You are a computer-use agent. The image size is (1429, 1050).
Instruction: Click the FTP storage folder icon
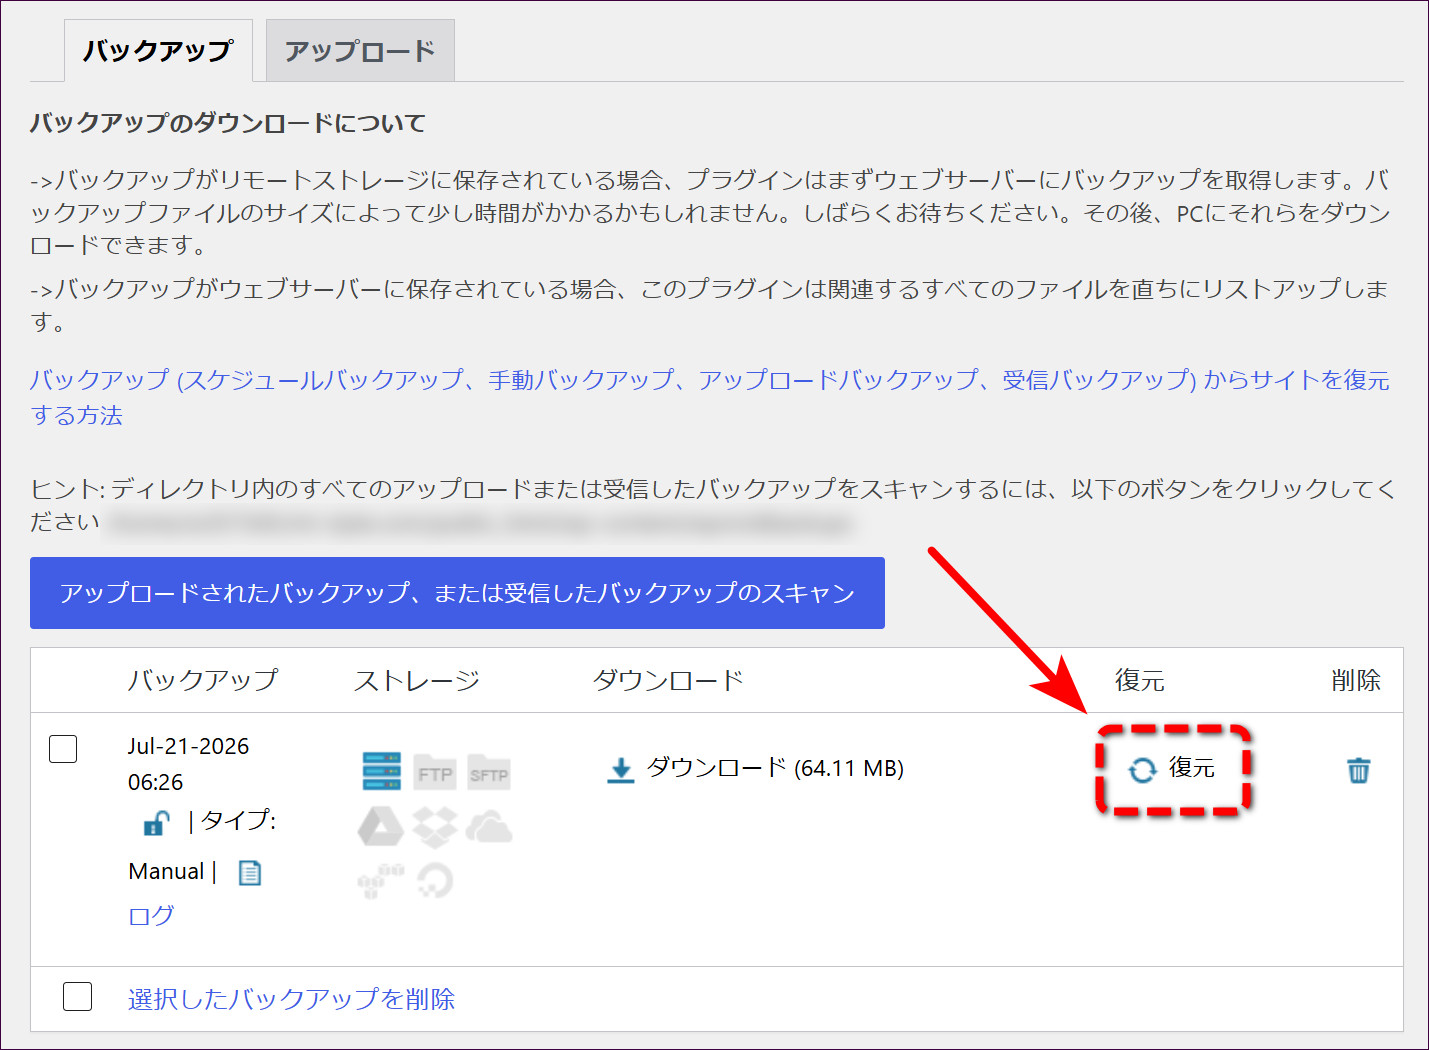(434, 772)
